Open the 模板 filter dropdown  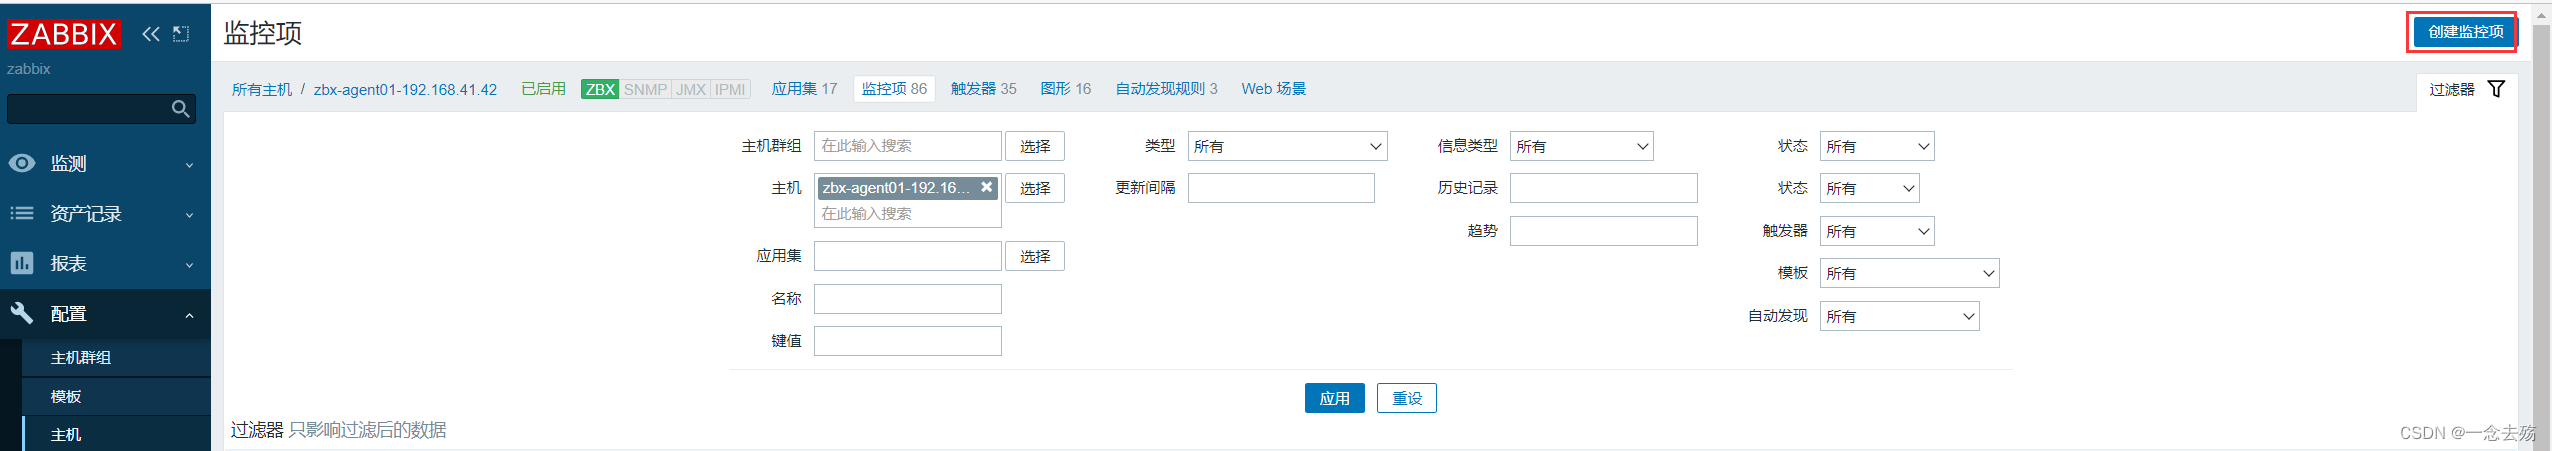[1909, 273]
